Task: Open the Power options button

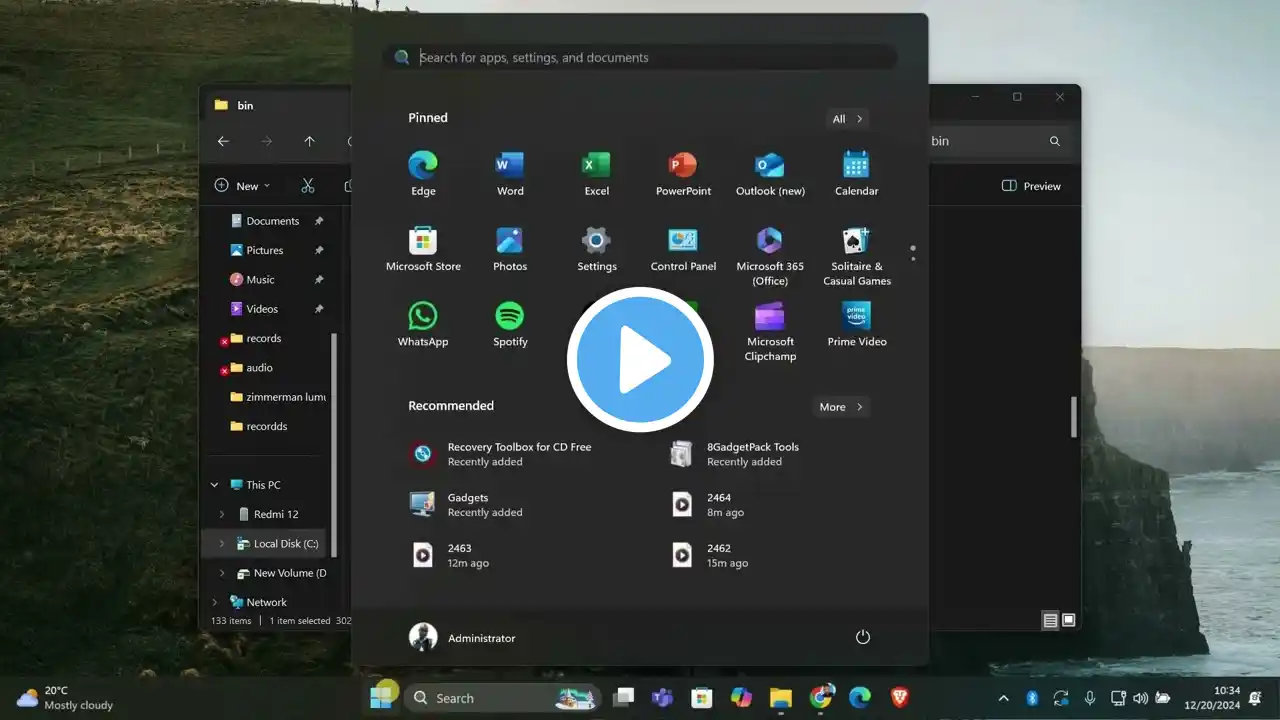Action: (x=863, y=638)
